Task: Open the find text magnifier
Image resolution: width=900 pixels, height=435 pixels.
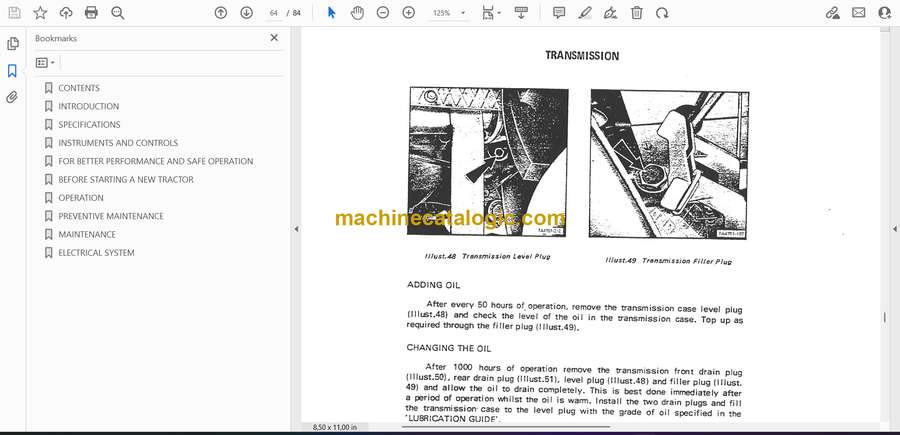Action: coord(118,13)
